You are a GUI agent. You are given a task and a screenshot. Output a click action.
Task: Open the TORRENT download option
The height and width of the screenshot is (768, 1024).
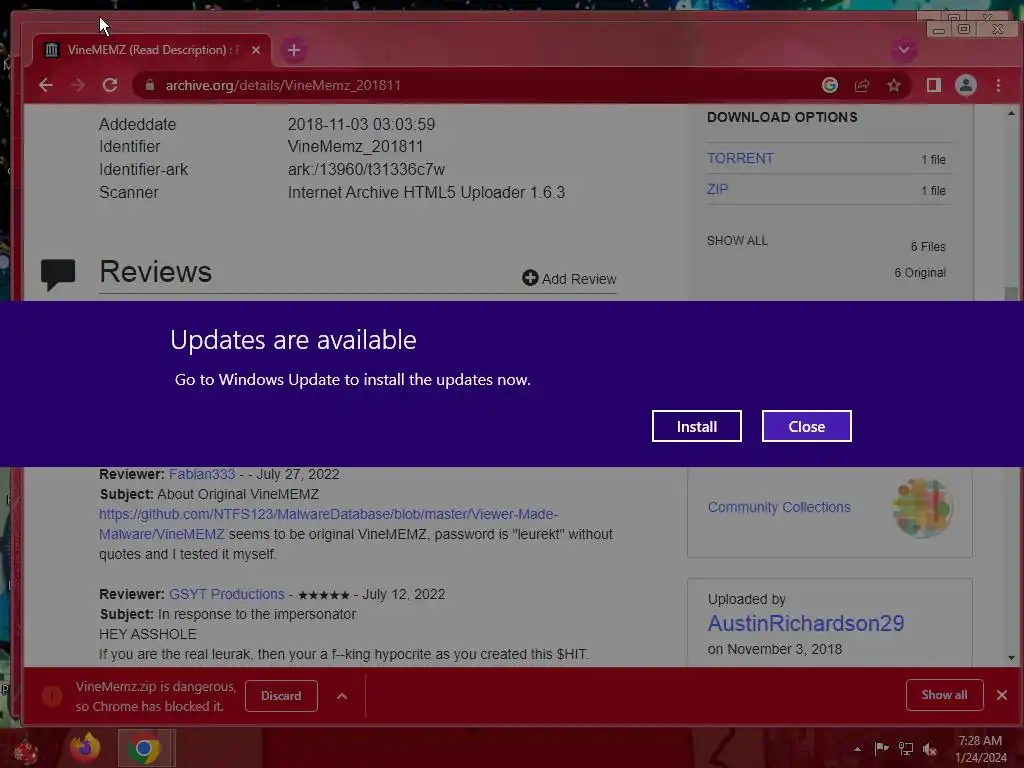click(740, 159)
